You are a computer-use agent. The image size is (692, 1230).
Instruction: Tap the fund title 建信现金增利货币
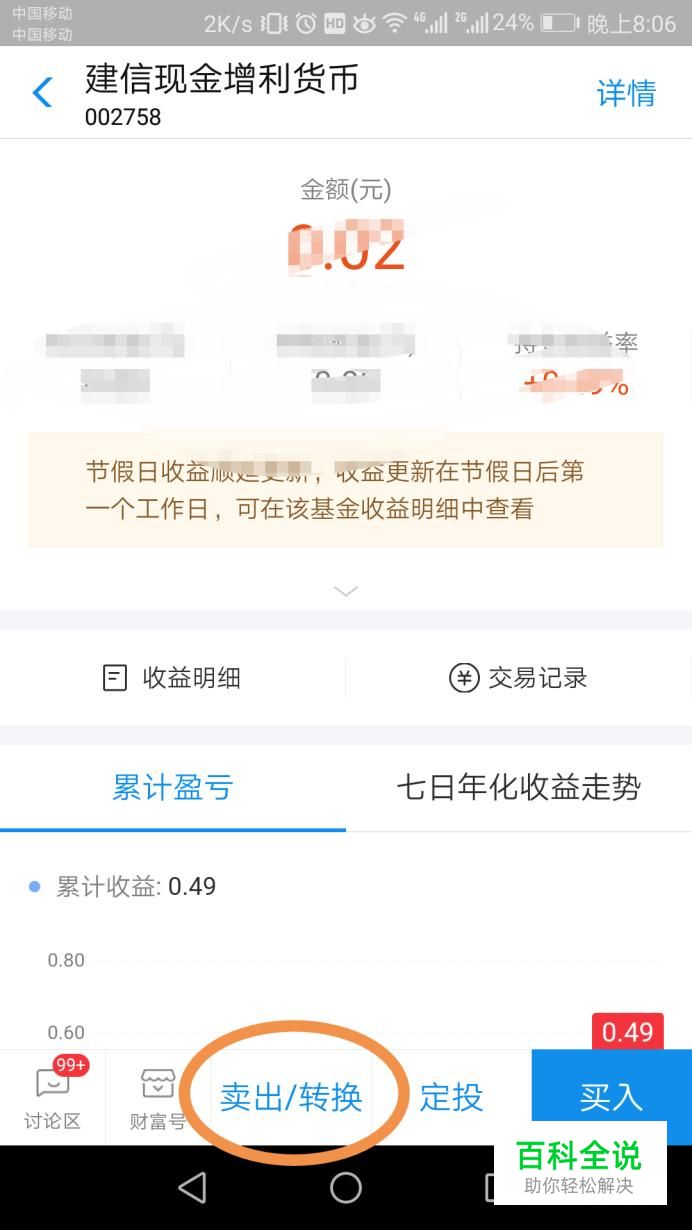coord(222,79)
